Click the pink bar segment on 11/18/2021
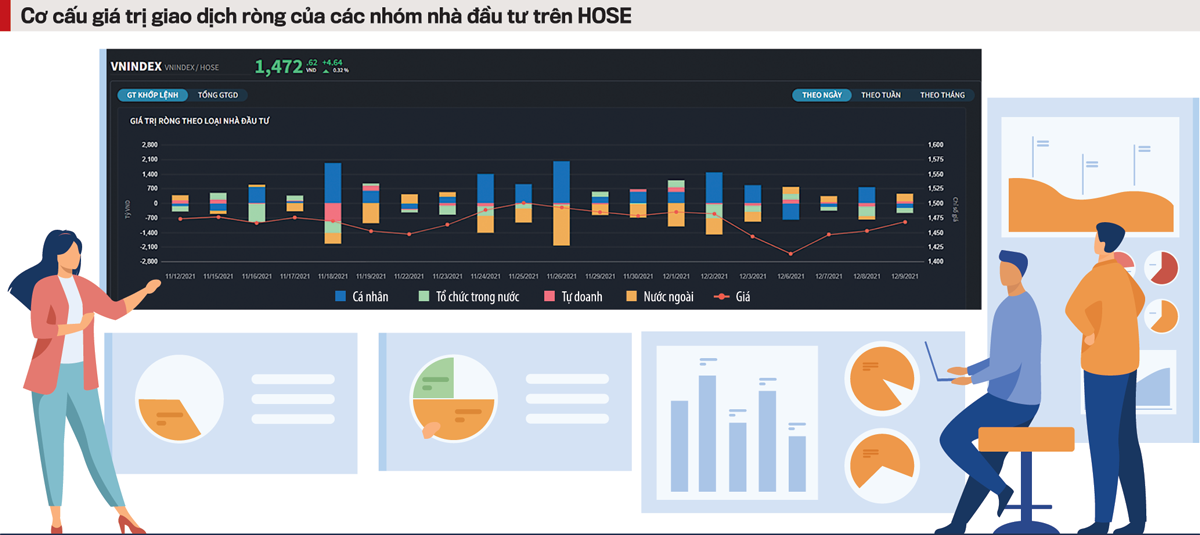Viewport: 1200px width, 535px height. 333,214
